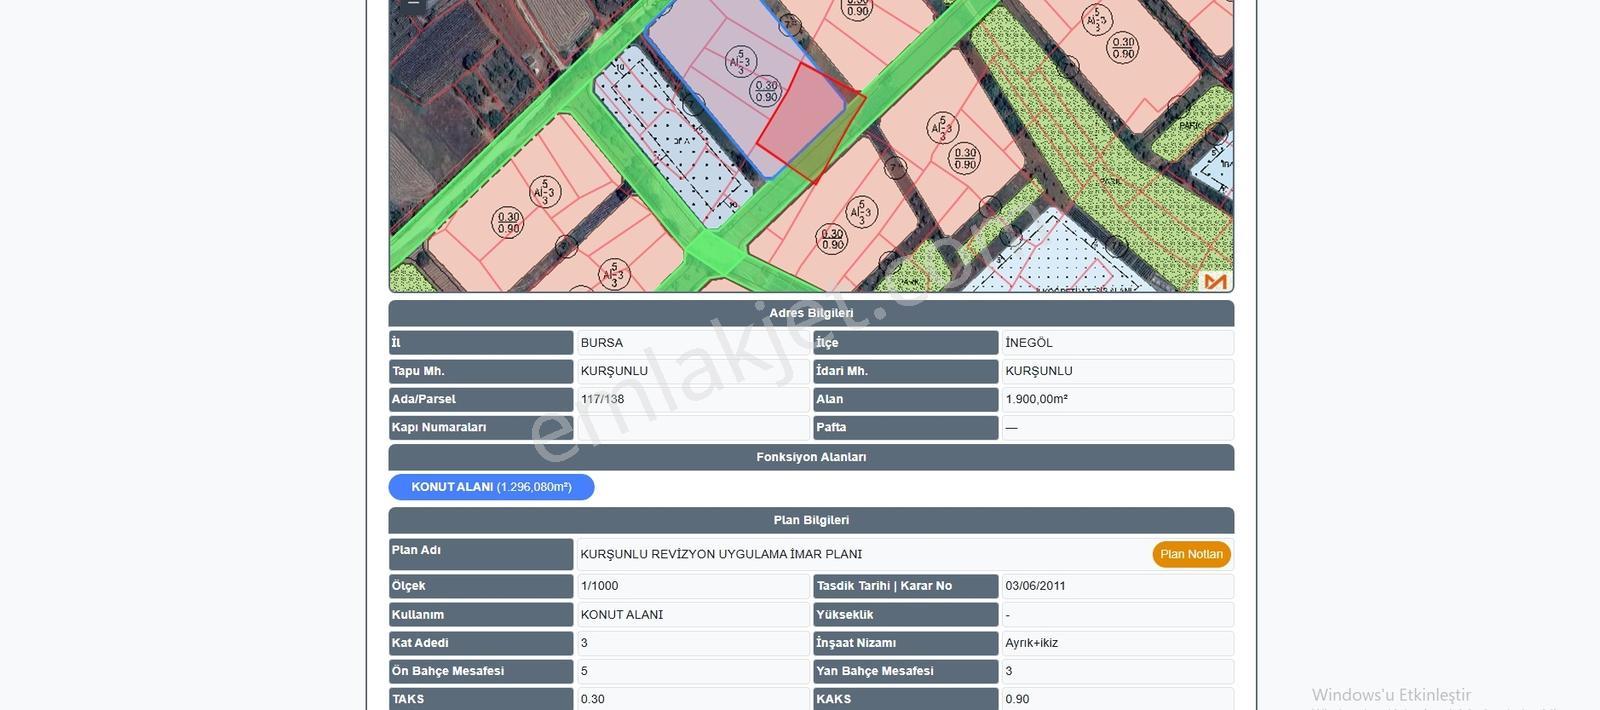Open the Plan Notları button
The width and height of the screenshot is (1600, 710).
pos(1191,554)
